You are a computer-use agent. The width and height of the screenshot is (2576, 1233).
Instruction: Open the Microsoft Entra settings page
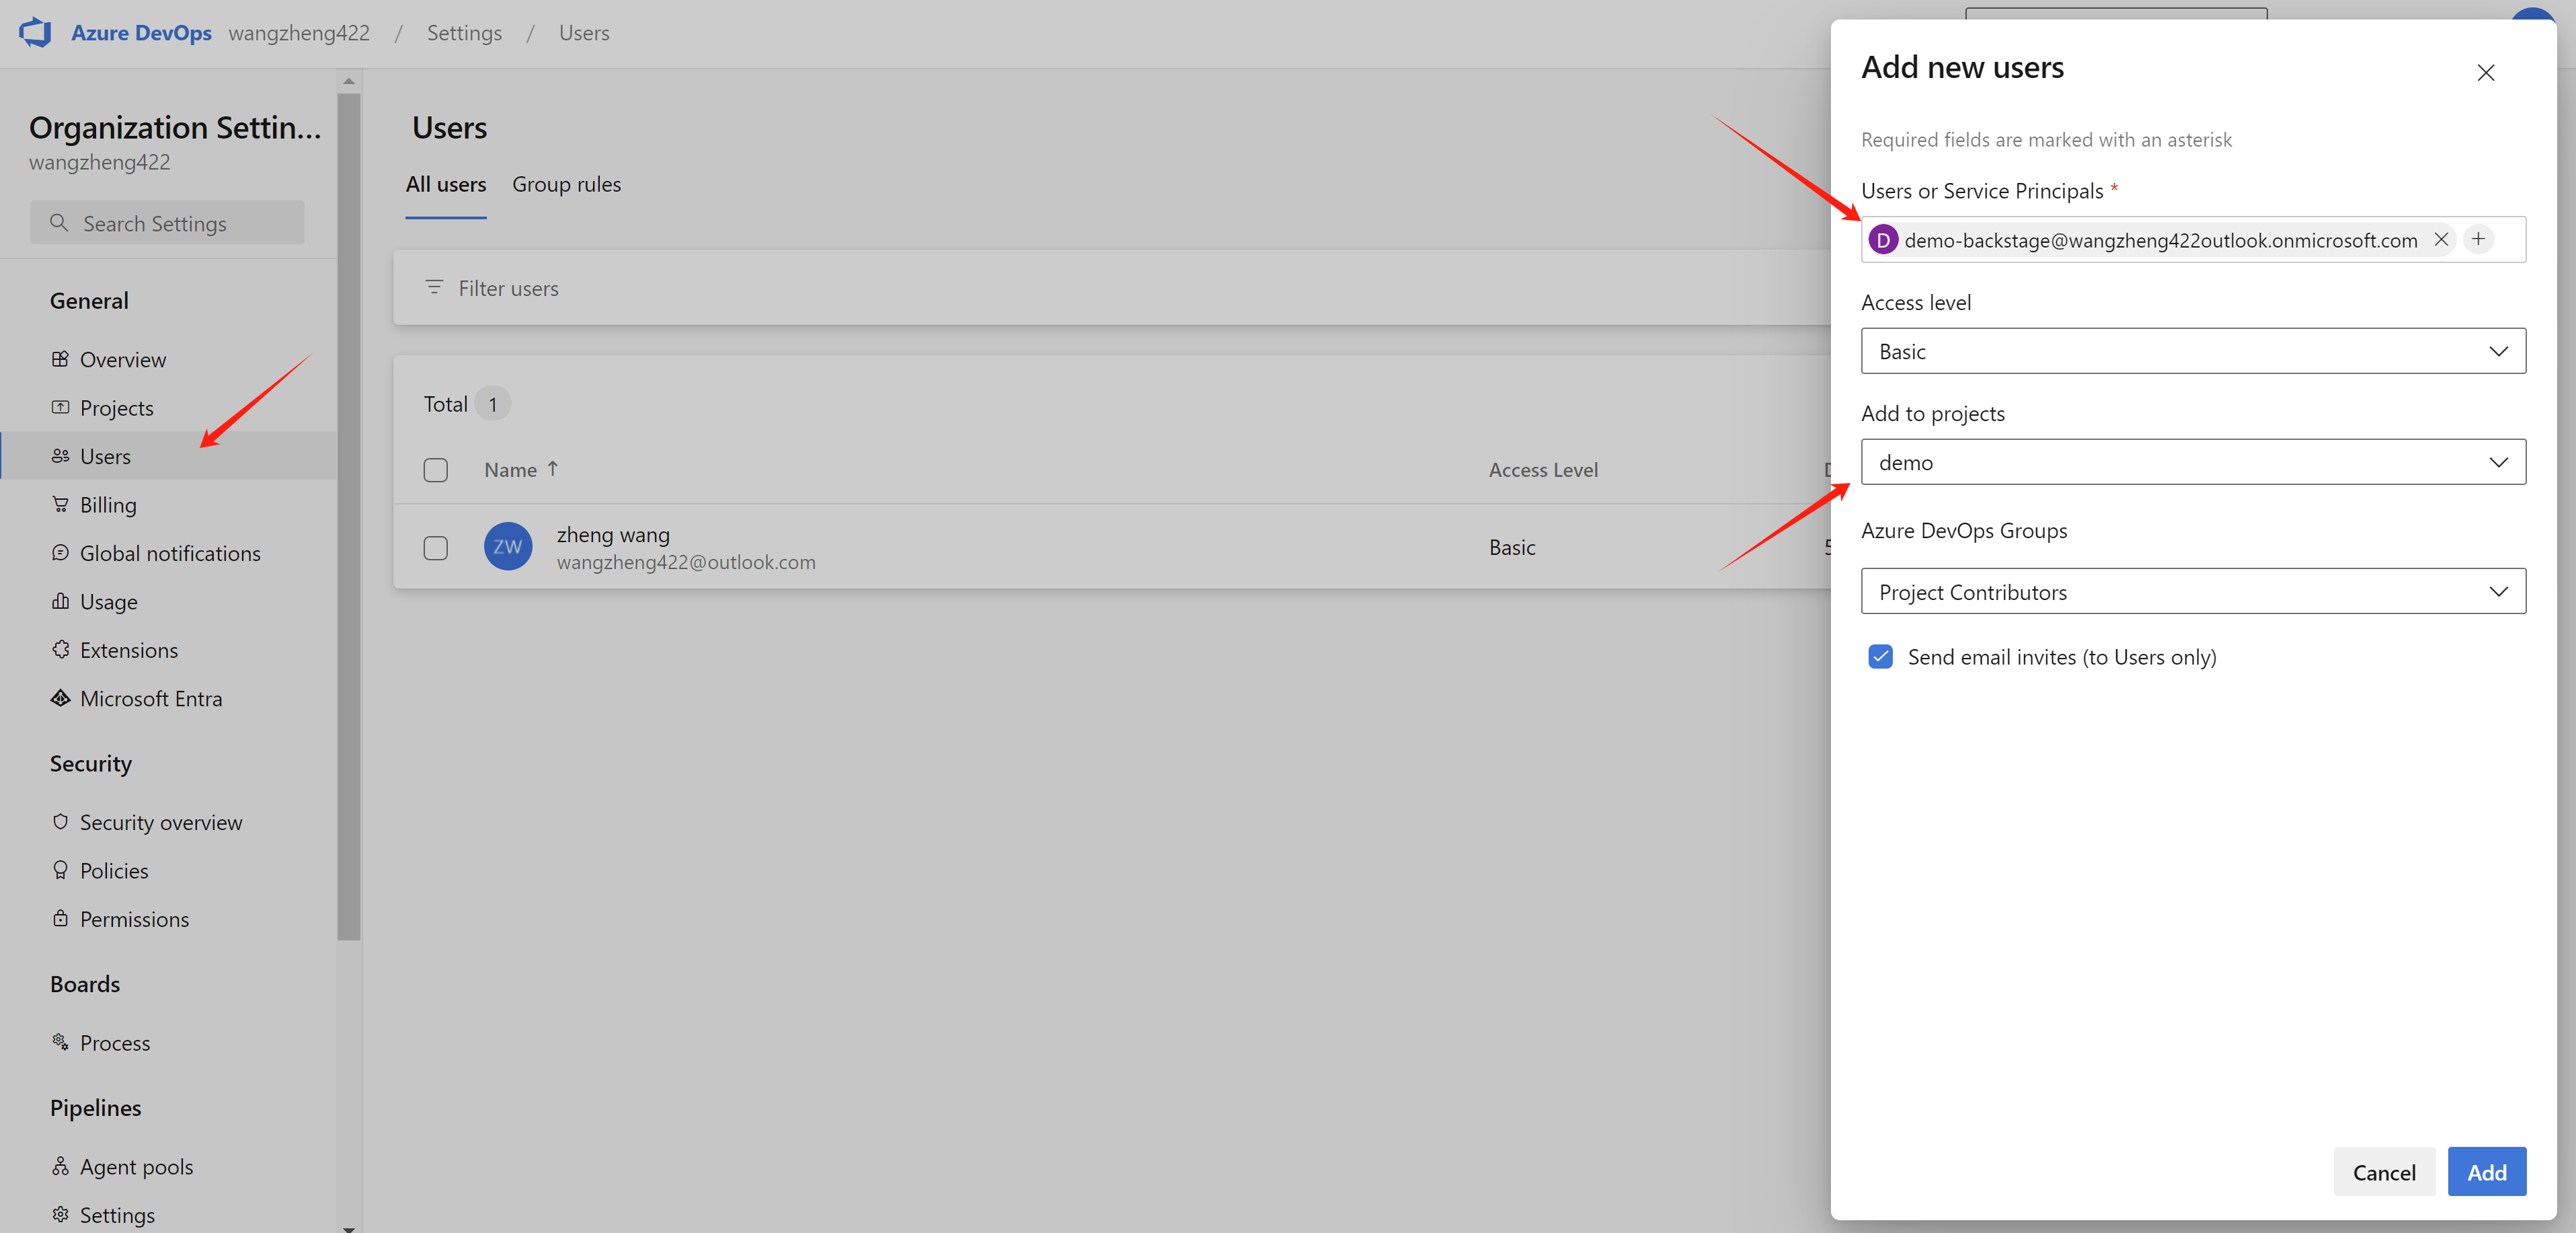[150, 699]
